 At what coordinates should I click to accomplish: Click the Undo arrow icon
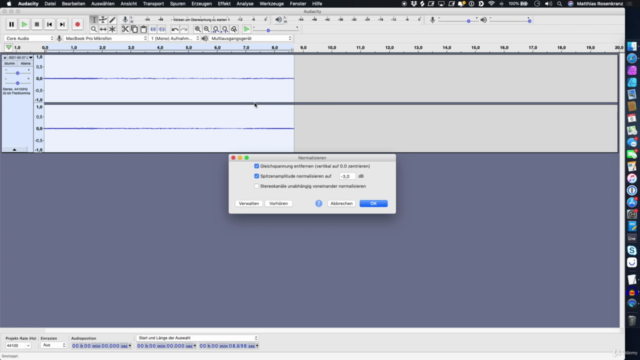click(175, 29)
